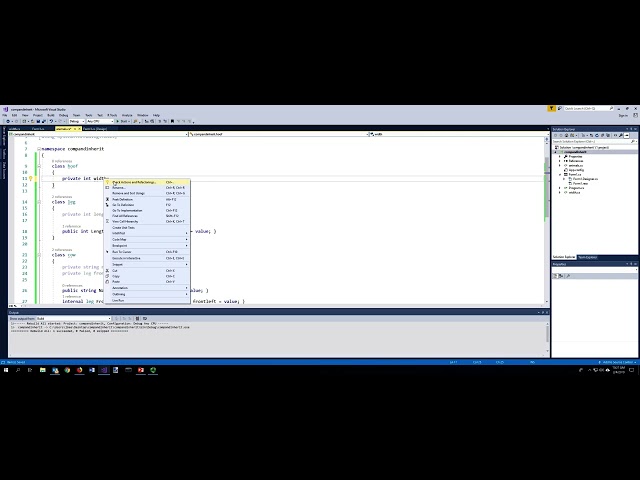Open the Any CPU platform dropdown
Screen dimensions: 640x480
[100, 121]
